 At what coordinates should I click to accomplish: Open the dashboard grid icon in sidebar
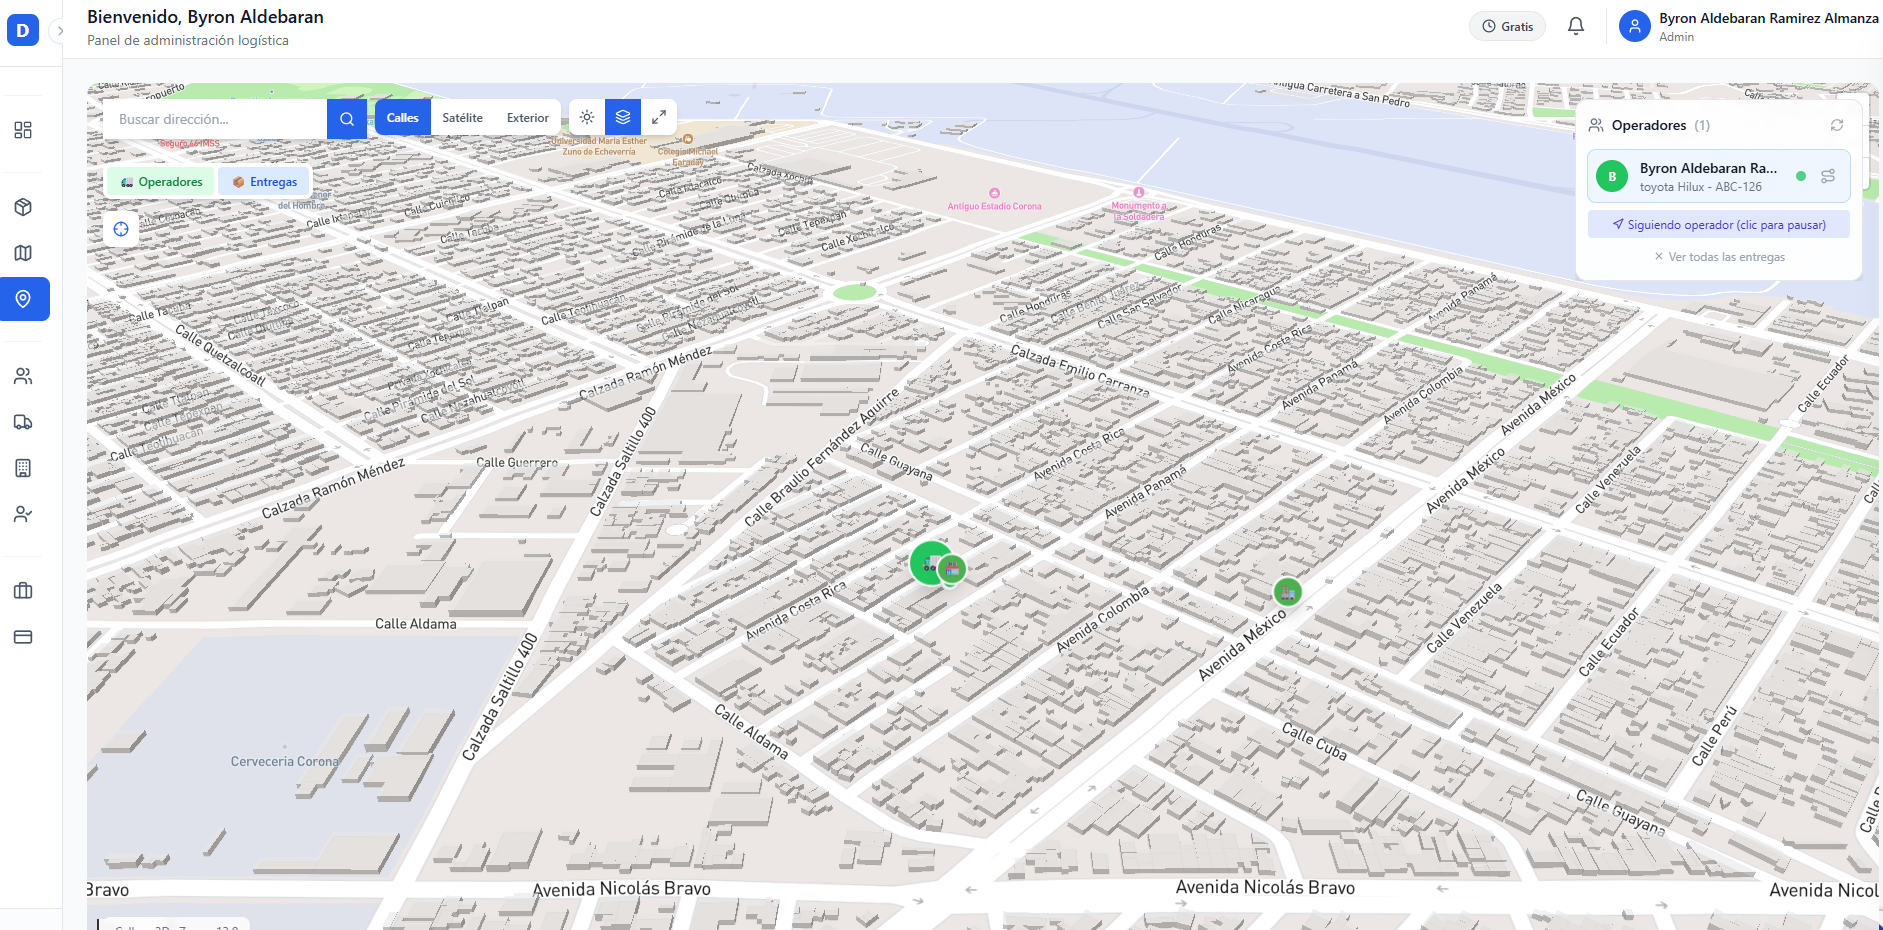23,130
